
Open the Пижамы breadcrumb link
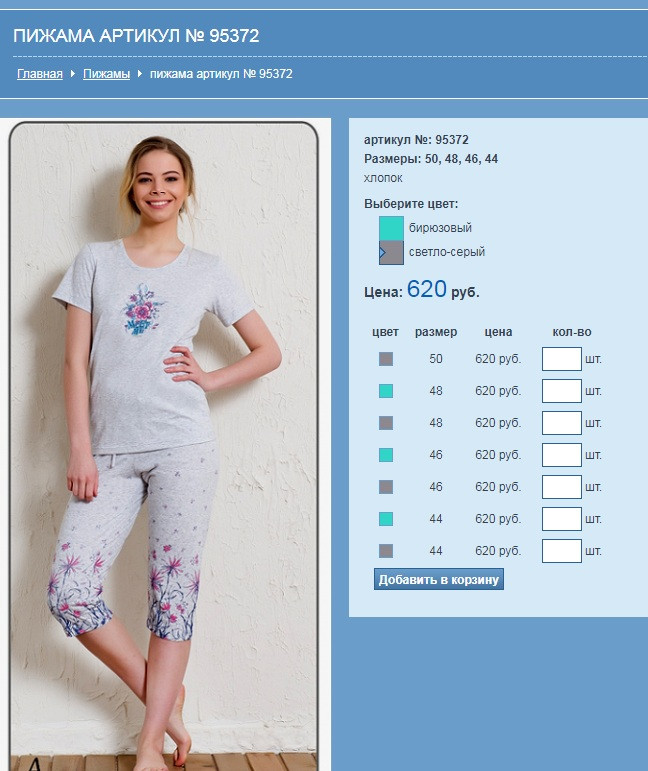point(106,74)
